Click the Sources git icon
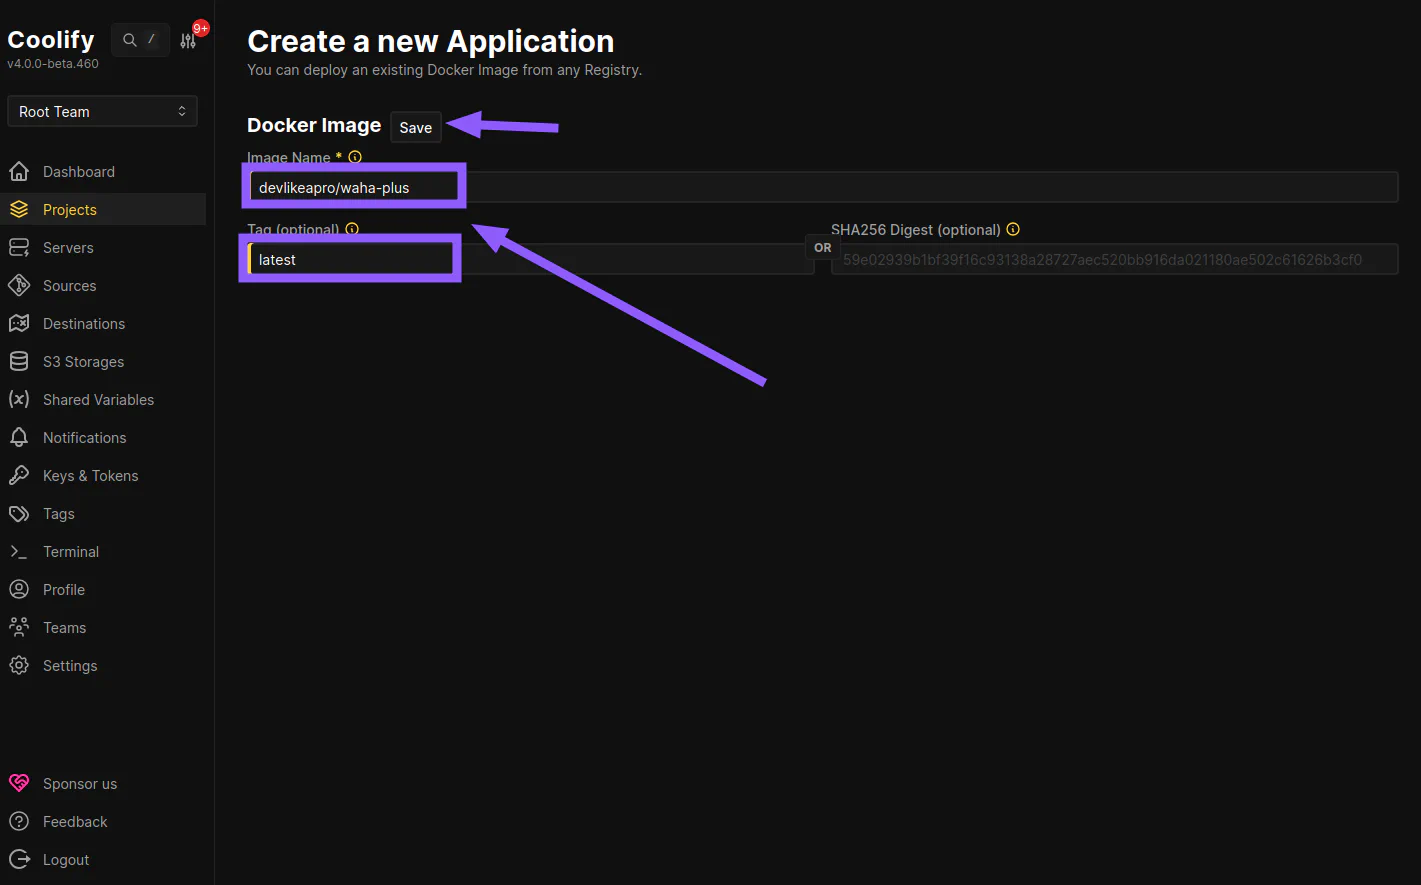 [x=19, y=286]
